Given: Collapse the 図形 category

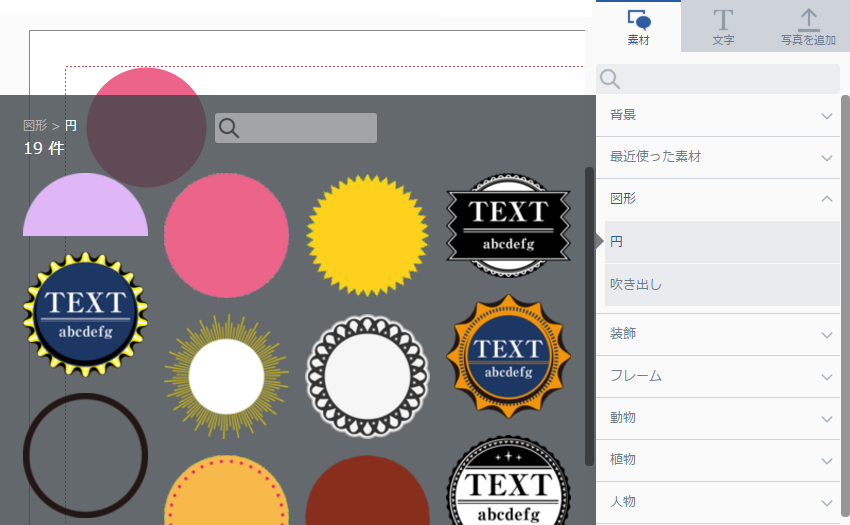Looking at the screenshot, I should (720, 199).
